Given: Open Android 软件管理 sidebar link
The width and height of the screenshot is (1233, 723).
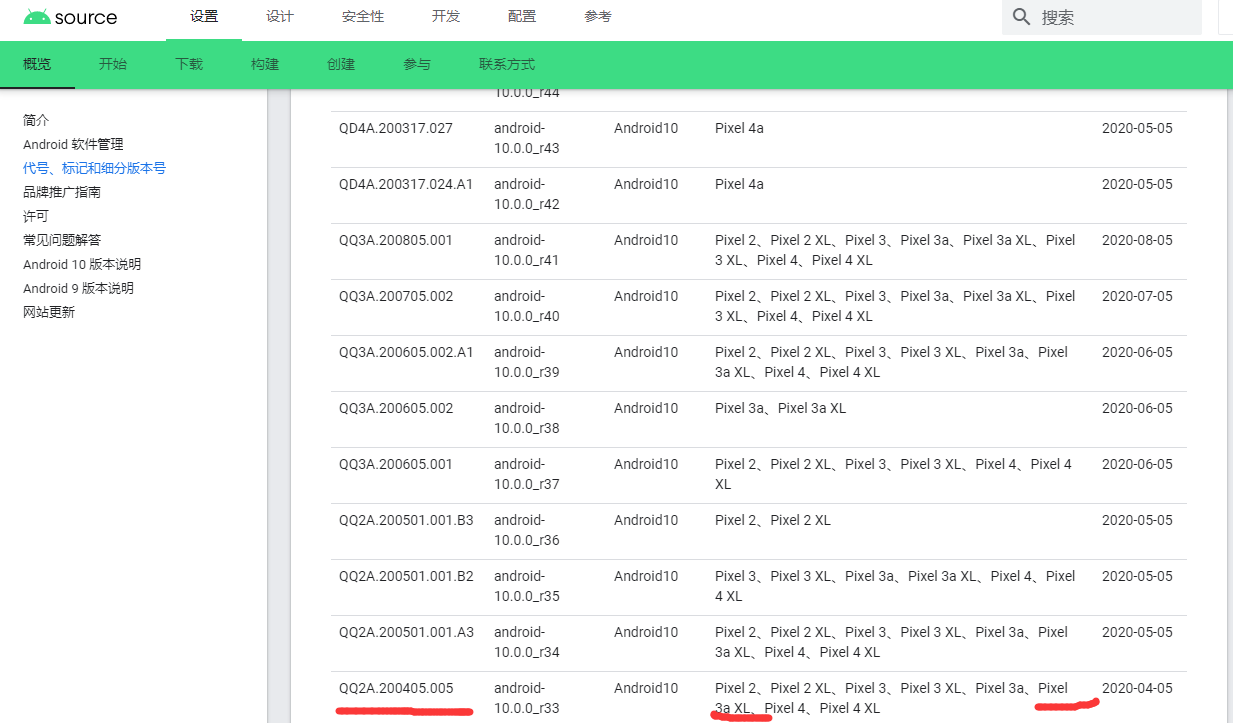Looking at the screenshot, I should [74, 144].
